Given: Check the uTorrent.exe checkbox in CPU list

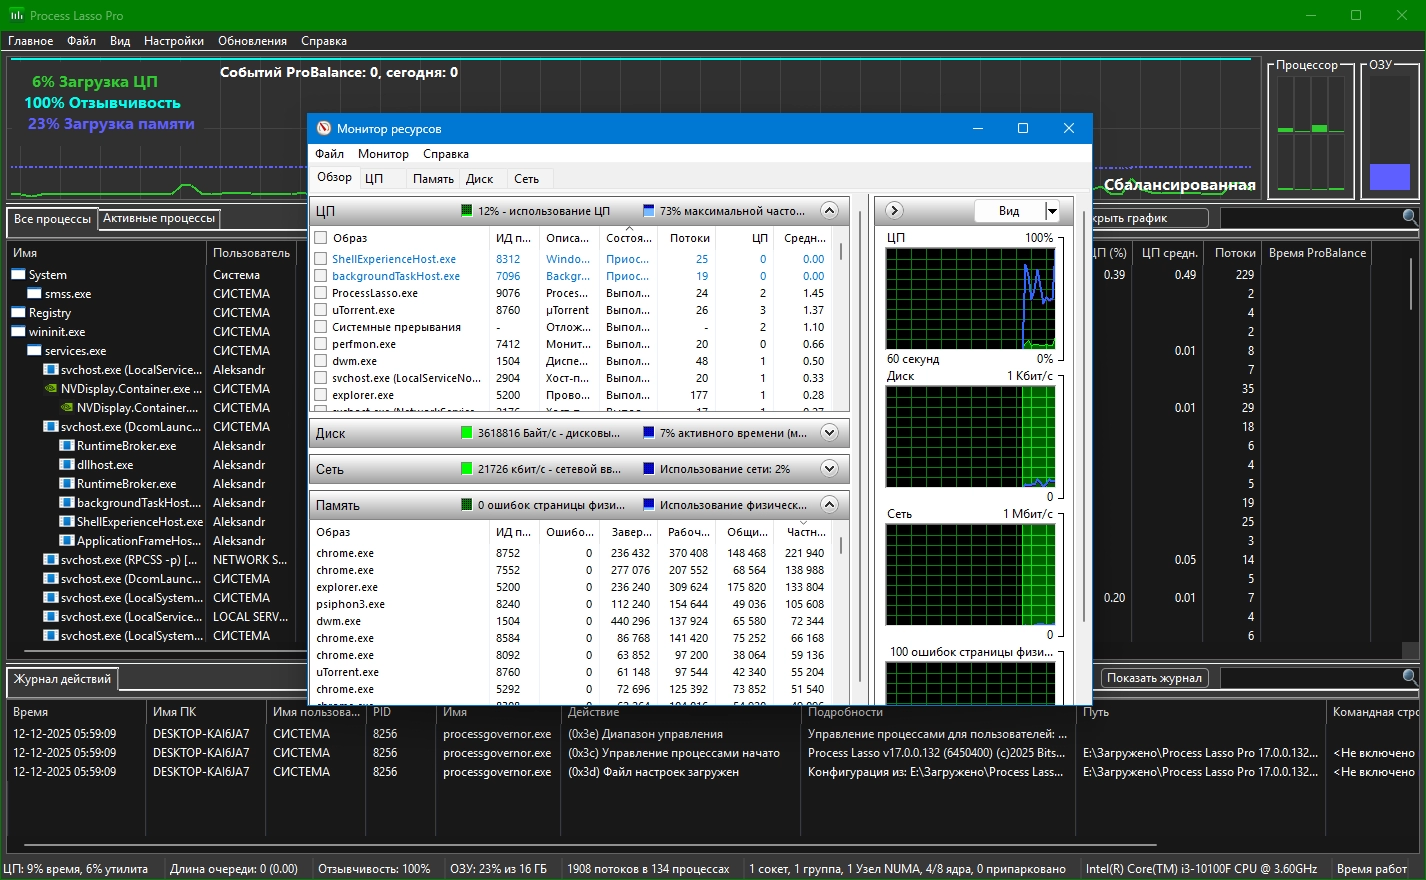Looking at the screenshot, I should (x=321, y=310).
